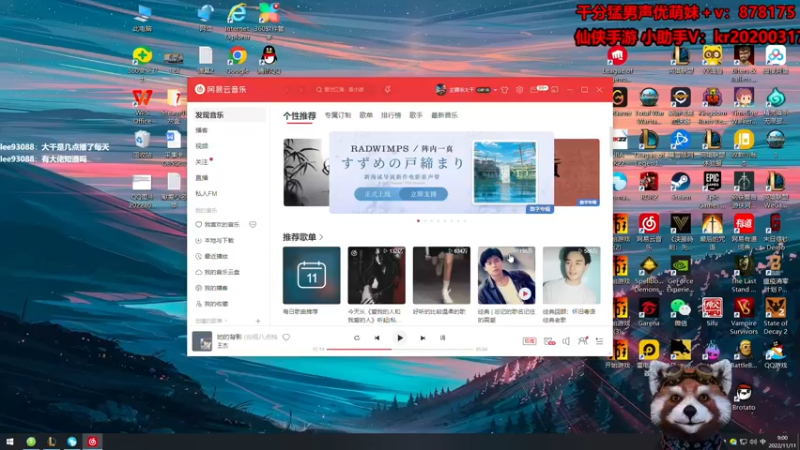Screen dimensions: 800x450
Task: Open the 好听的比较温柔的歌 playlist cover
Action: click(441, 276)
